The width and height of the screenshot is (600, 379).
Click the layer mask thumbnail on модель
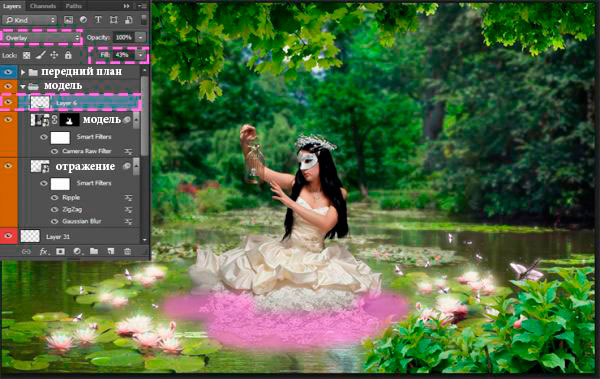[x=69, y=120]
